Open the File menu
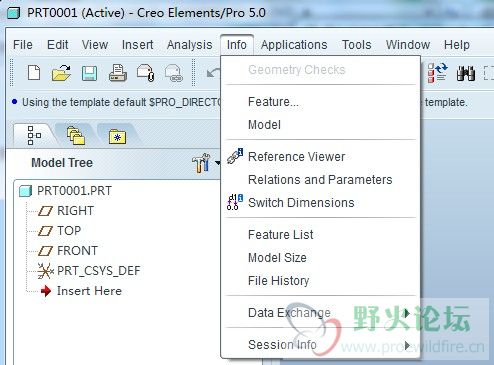Screen dimensions: 494x365 coord(23,45)
